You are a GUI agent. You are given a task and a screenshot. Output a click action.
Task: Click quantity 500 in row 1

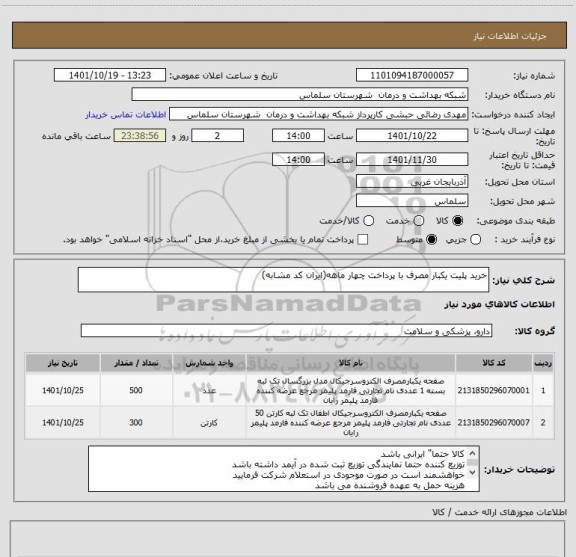[136, 390]
